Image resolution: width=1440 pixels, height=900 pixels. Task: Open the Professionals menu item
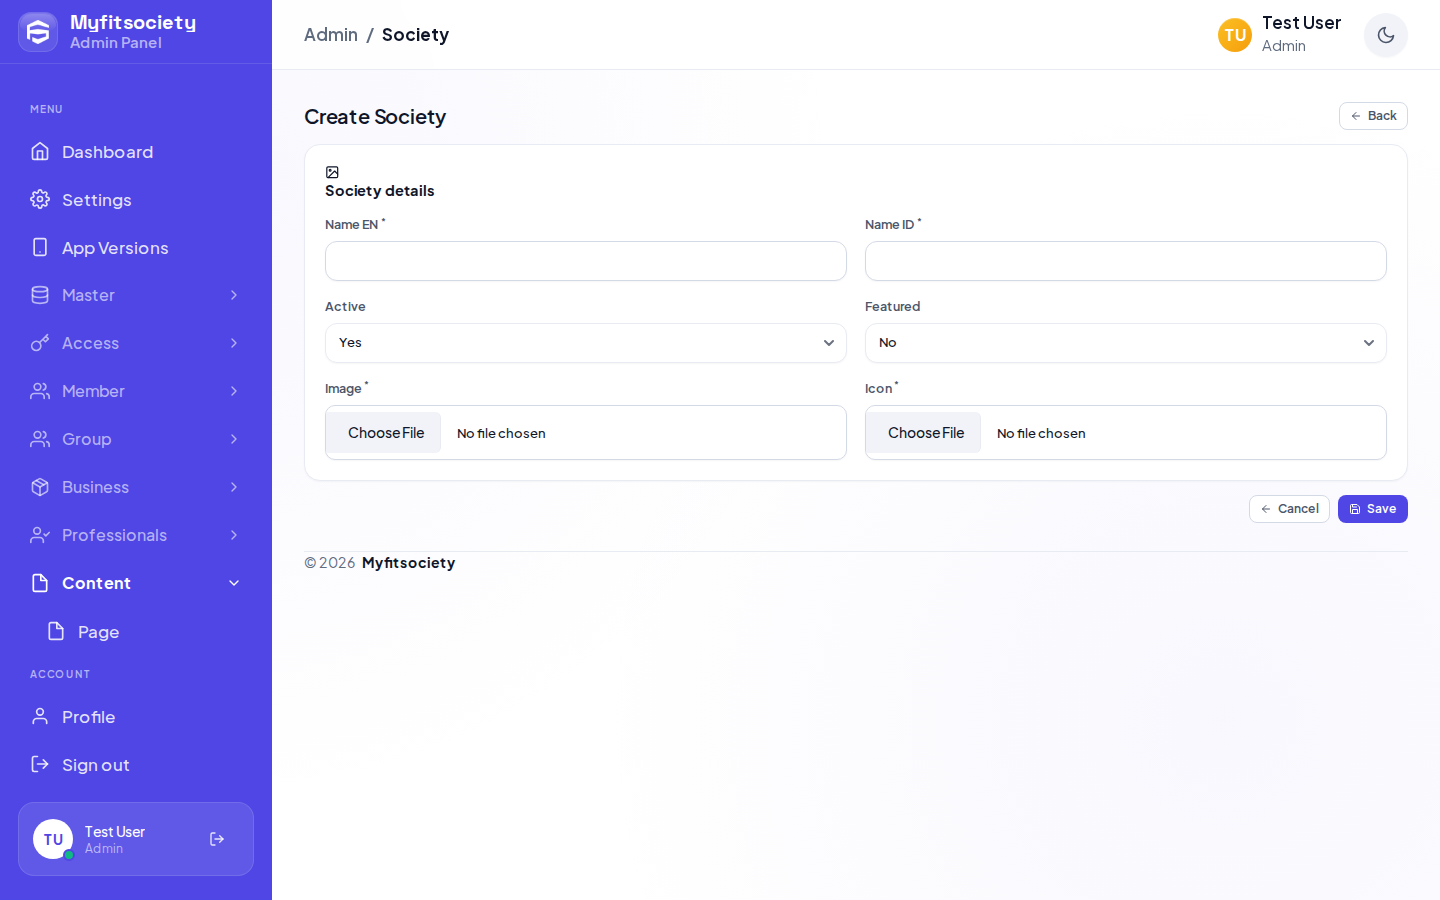(136, 535)
